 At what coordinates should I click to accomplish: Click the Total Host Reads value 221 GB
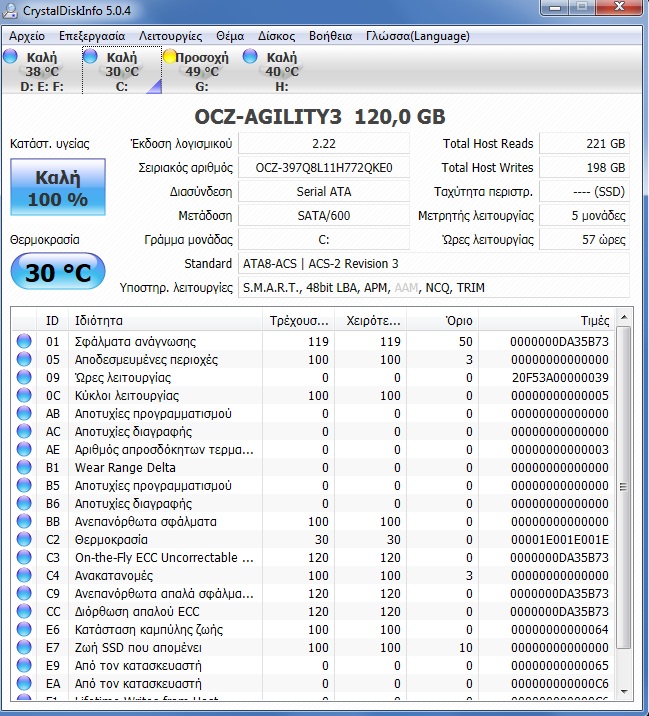click(x=585, y=144)
